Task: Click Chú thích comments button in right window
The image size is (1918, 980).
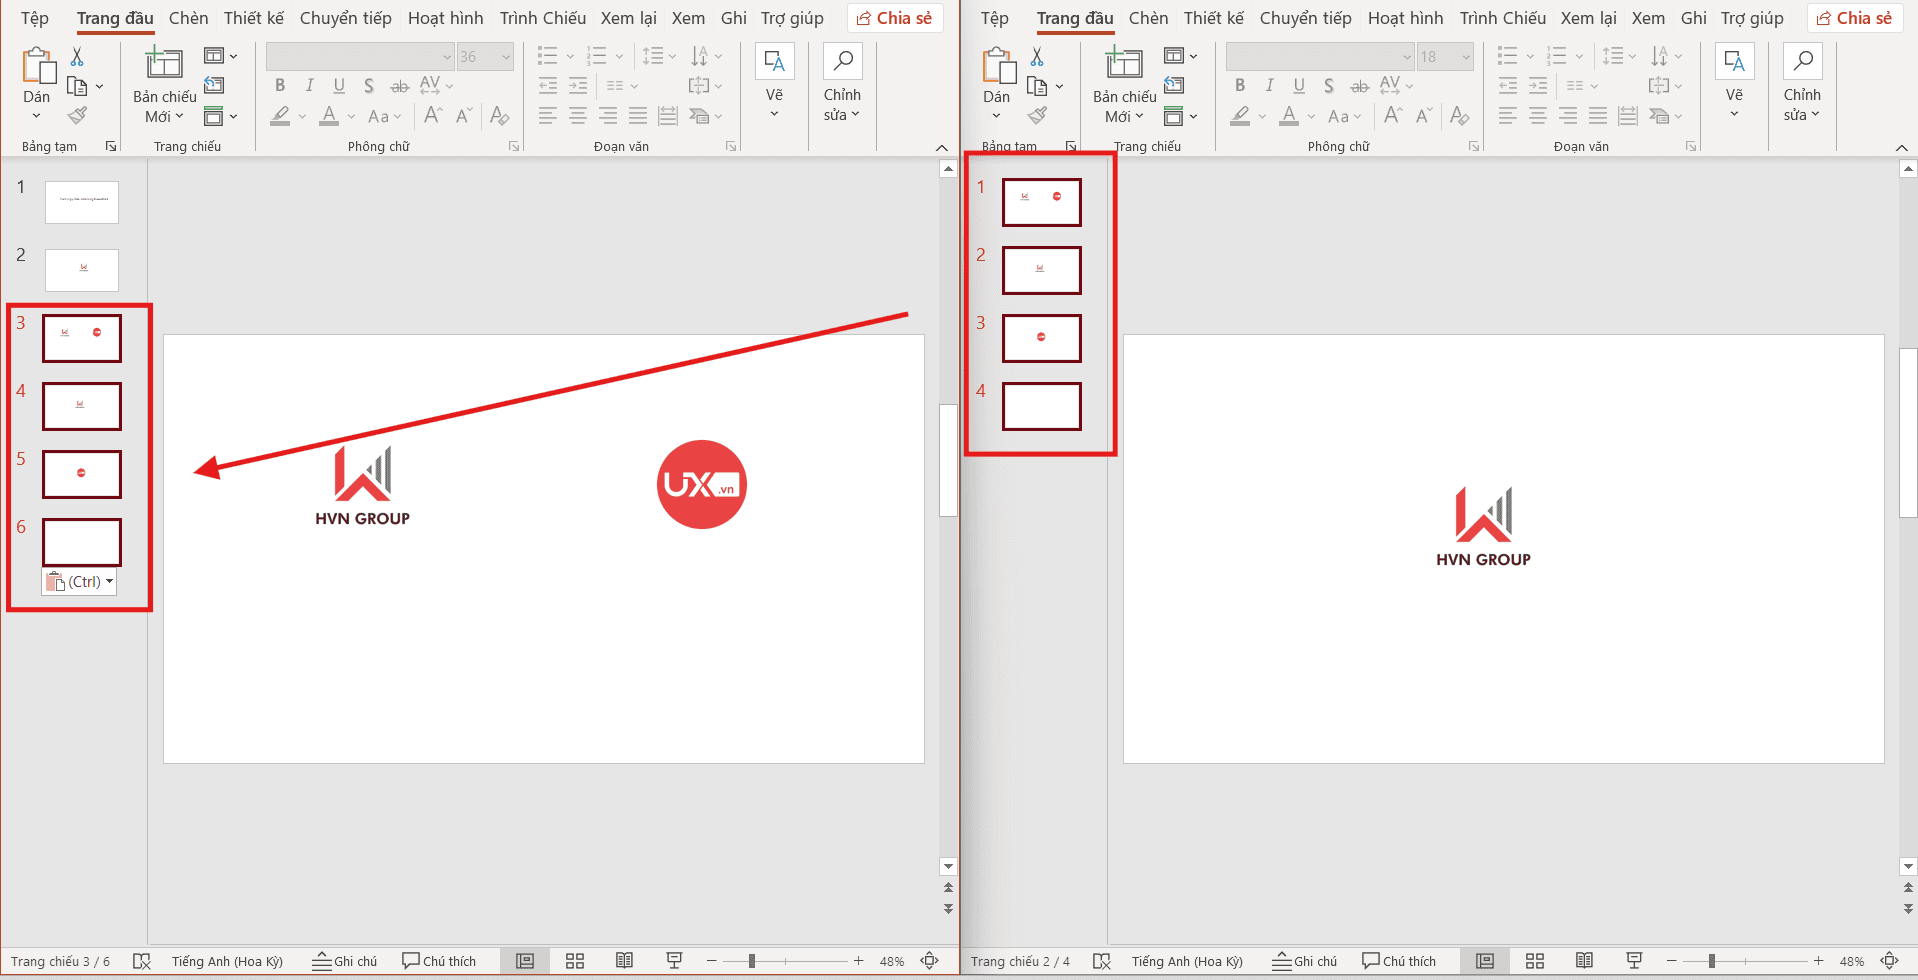Action: pyautogui.click(x=1399, y=961)
